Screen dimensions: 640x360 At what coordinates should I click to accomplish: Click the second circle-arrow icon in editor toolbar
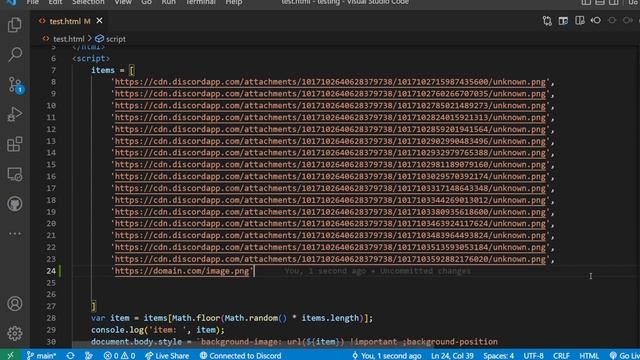[627, 20]
